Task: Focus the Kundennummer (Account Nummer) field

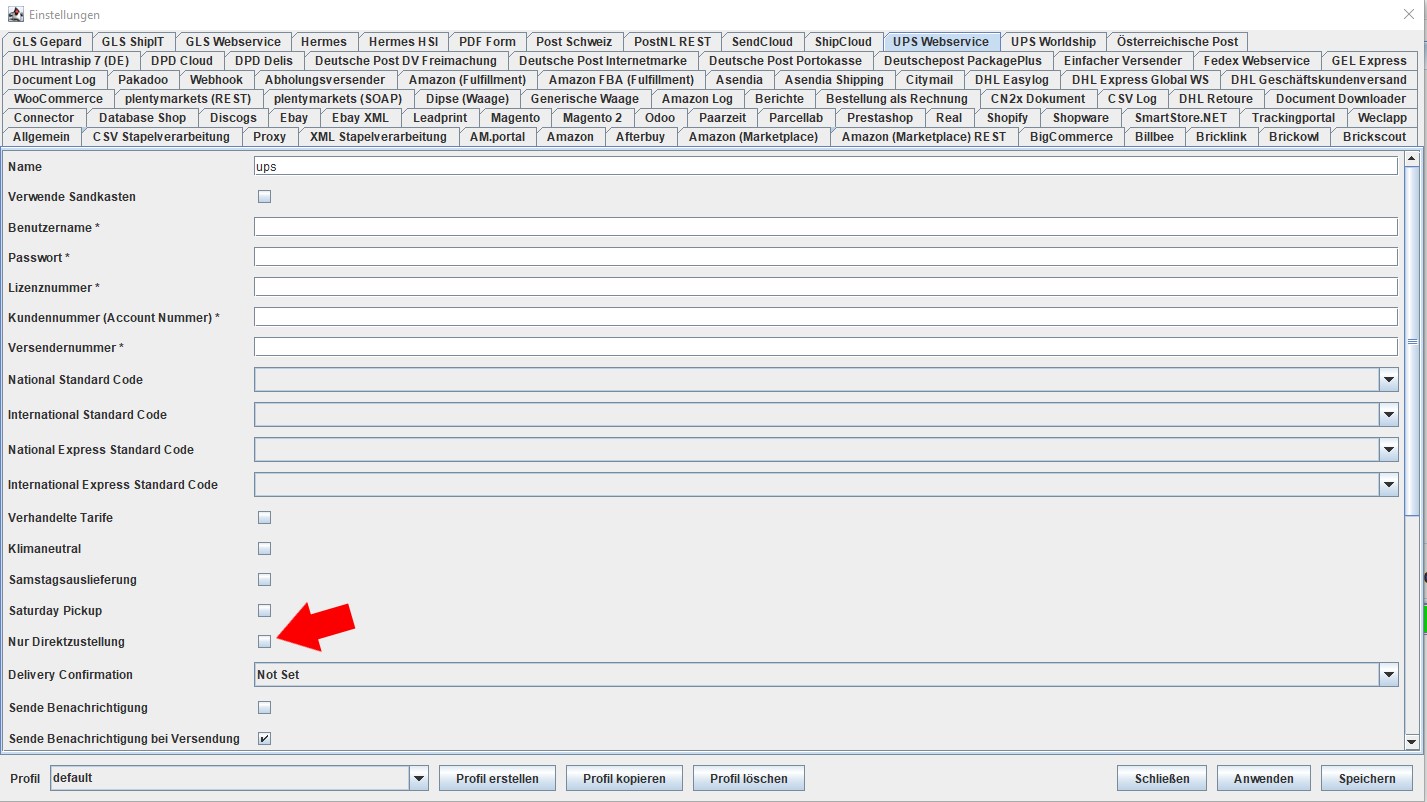Action: 826,317
